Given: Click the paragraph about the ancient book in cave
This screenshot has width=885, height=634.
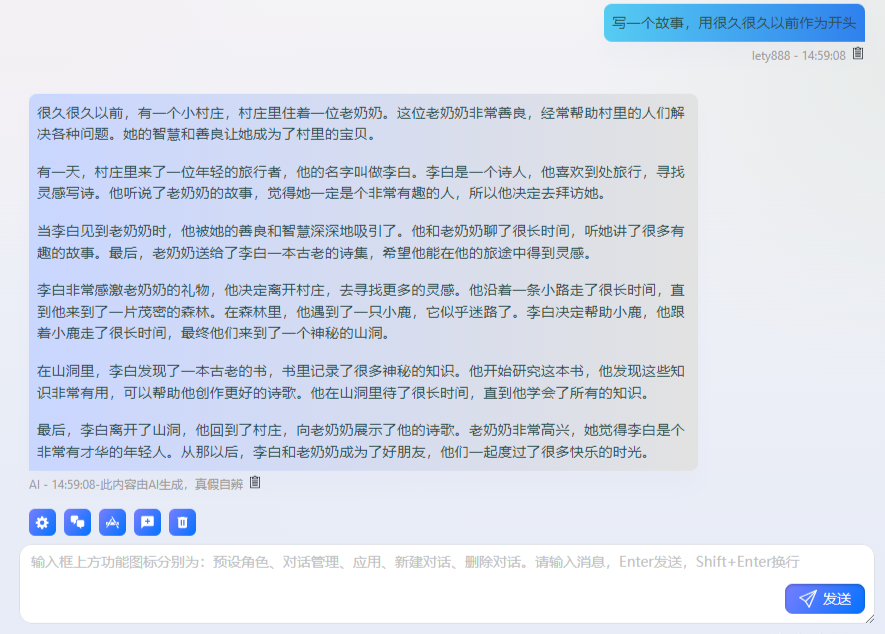Looking at the screenshot, I should point(360,381).
